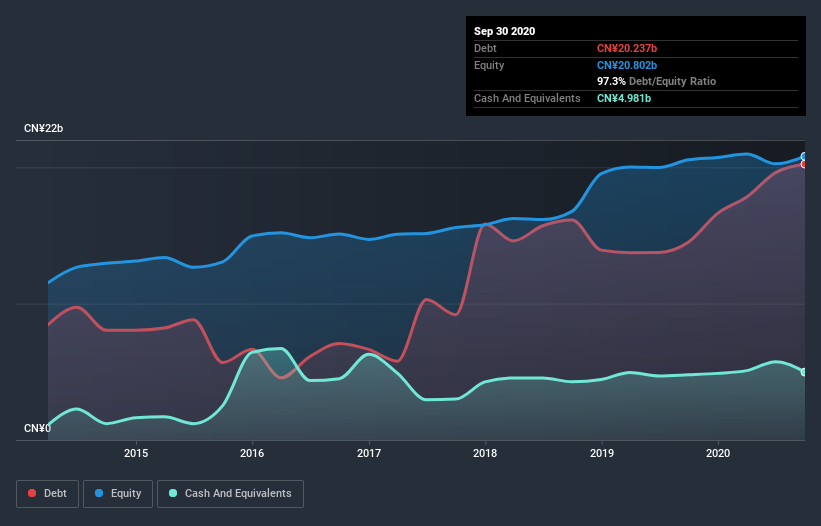This screenshot has width=821, height=526.
Task: Toggle the Equity series legend button
Action: click(x=118, y=494)
